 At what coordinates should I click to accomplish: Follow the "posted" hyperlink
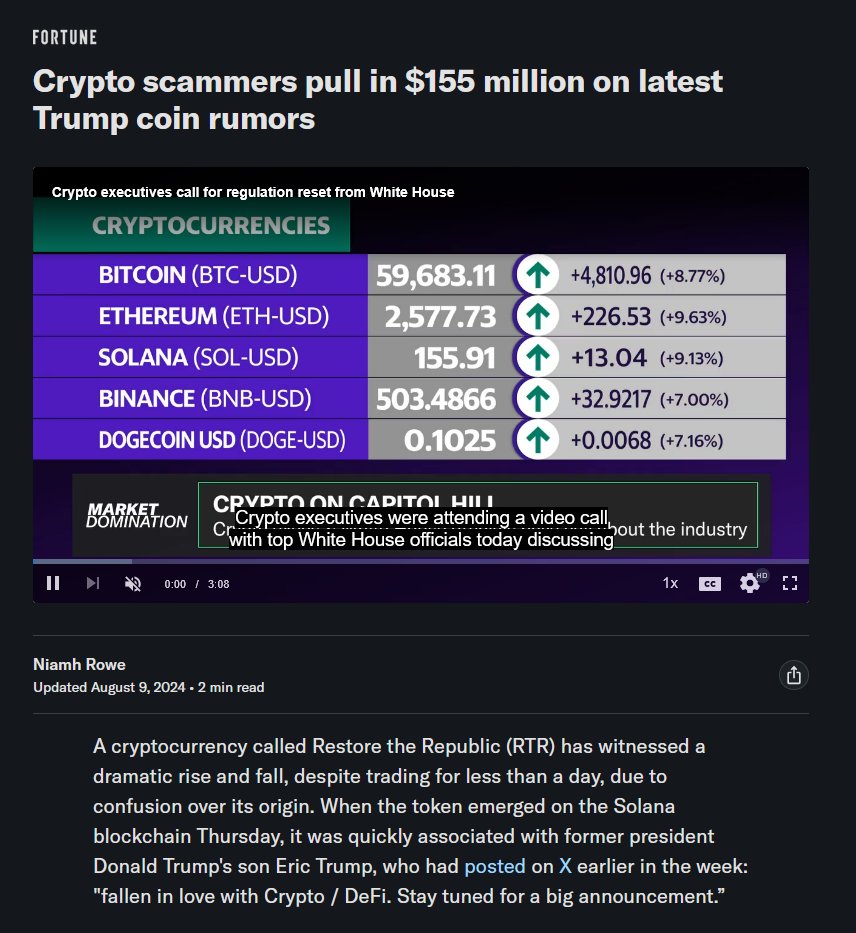point(494,866)
